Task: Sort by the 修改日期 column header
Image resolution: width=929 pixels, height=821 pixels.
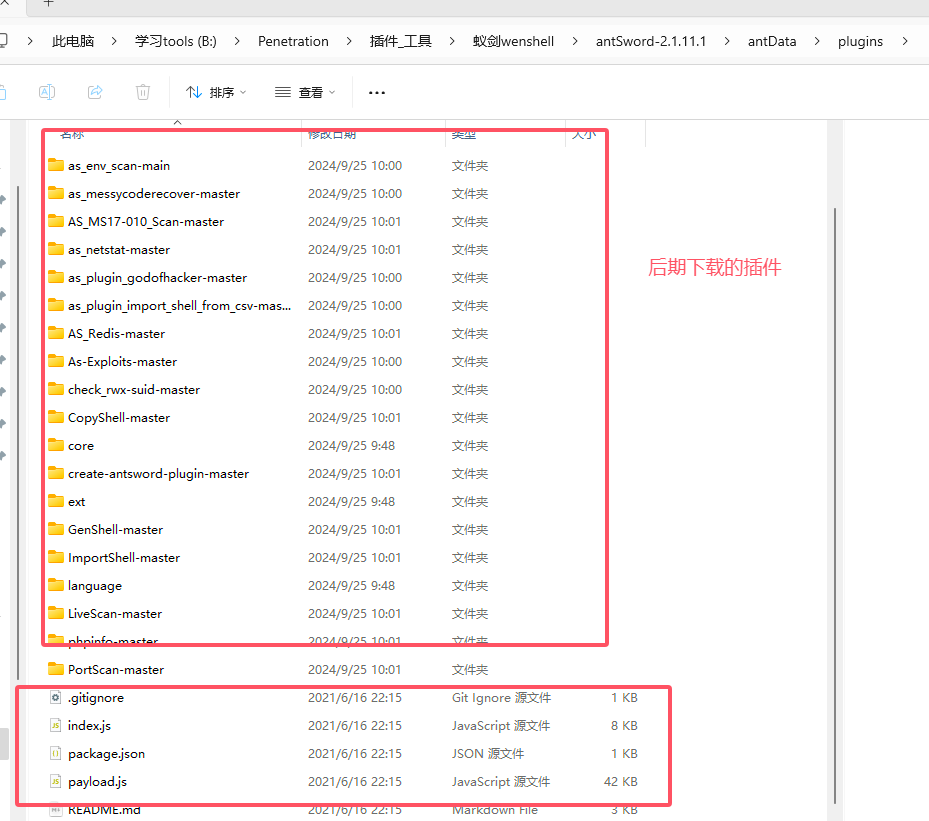Action: pos(332,133)
